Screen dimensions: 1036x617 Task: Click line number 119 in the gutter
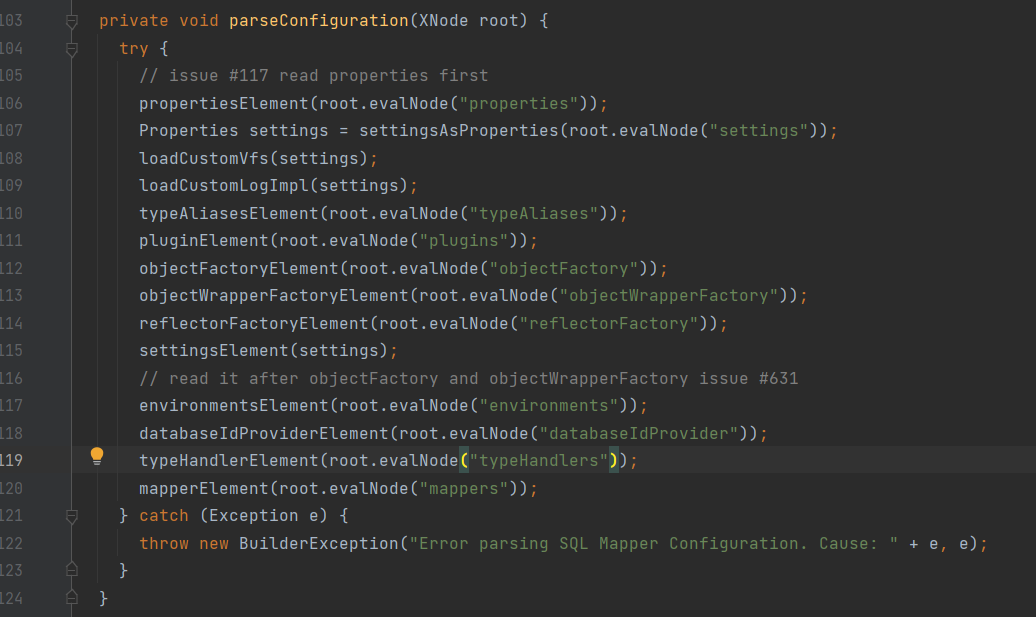coord(11,460)
